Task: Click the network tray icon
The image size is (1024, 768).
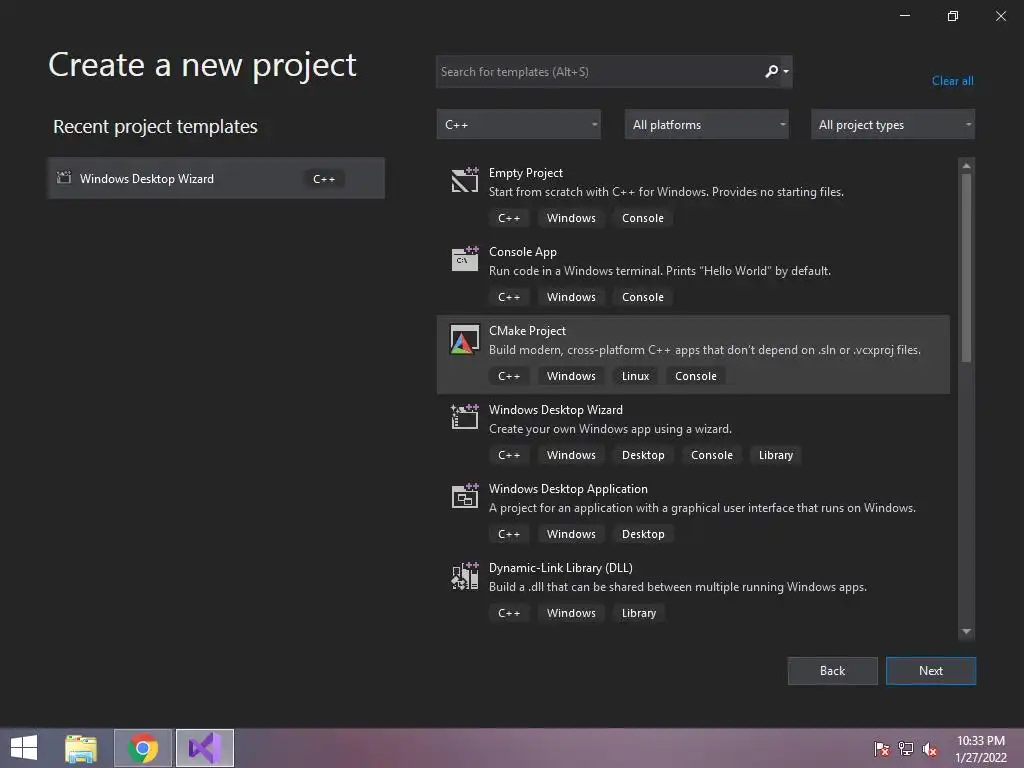Action: pyautogui.click(x=906, y=749)
